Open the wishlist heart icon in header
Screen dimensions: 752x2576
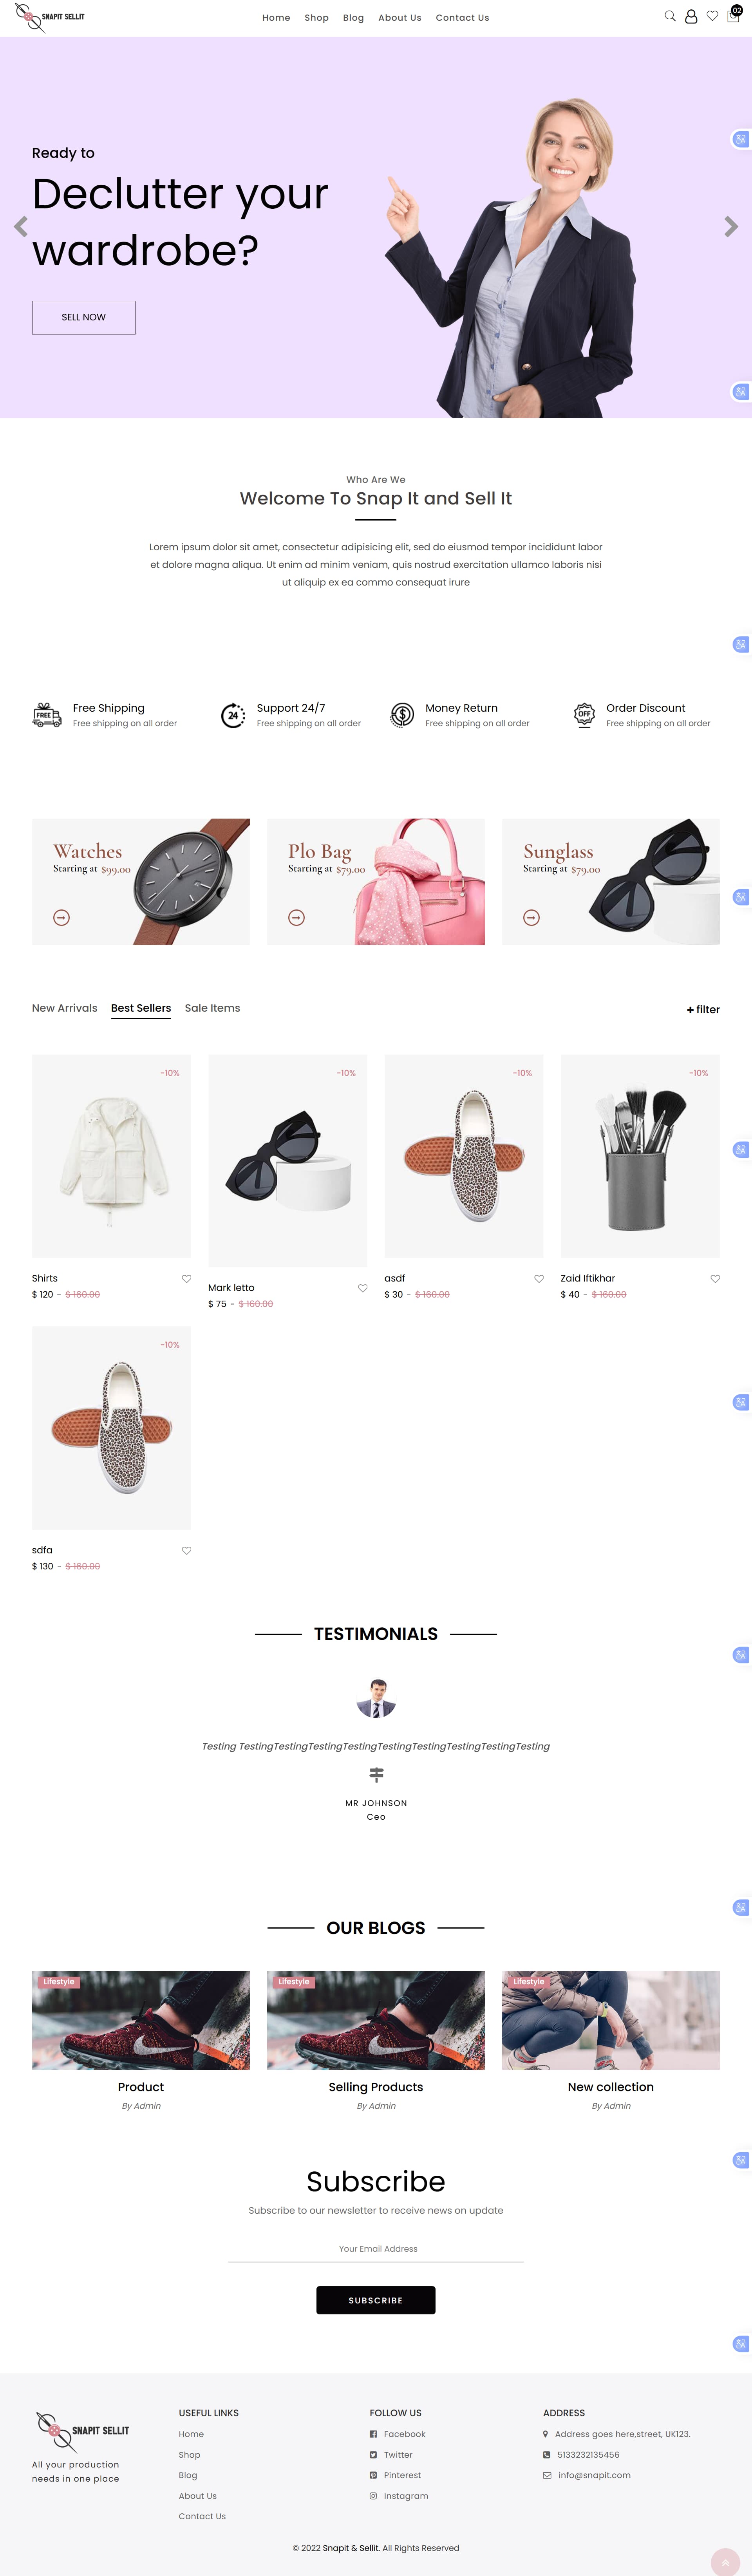coord(712,16)
